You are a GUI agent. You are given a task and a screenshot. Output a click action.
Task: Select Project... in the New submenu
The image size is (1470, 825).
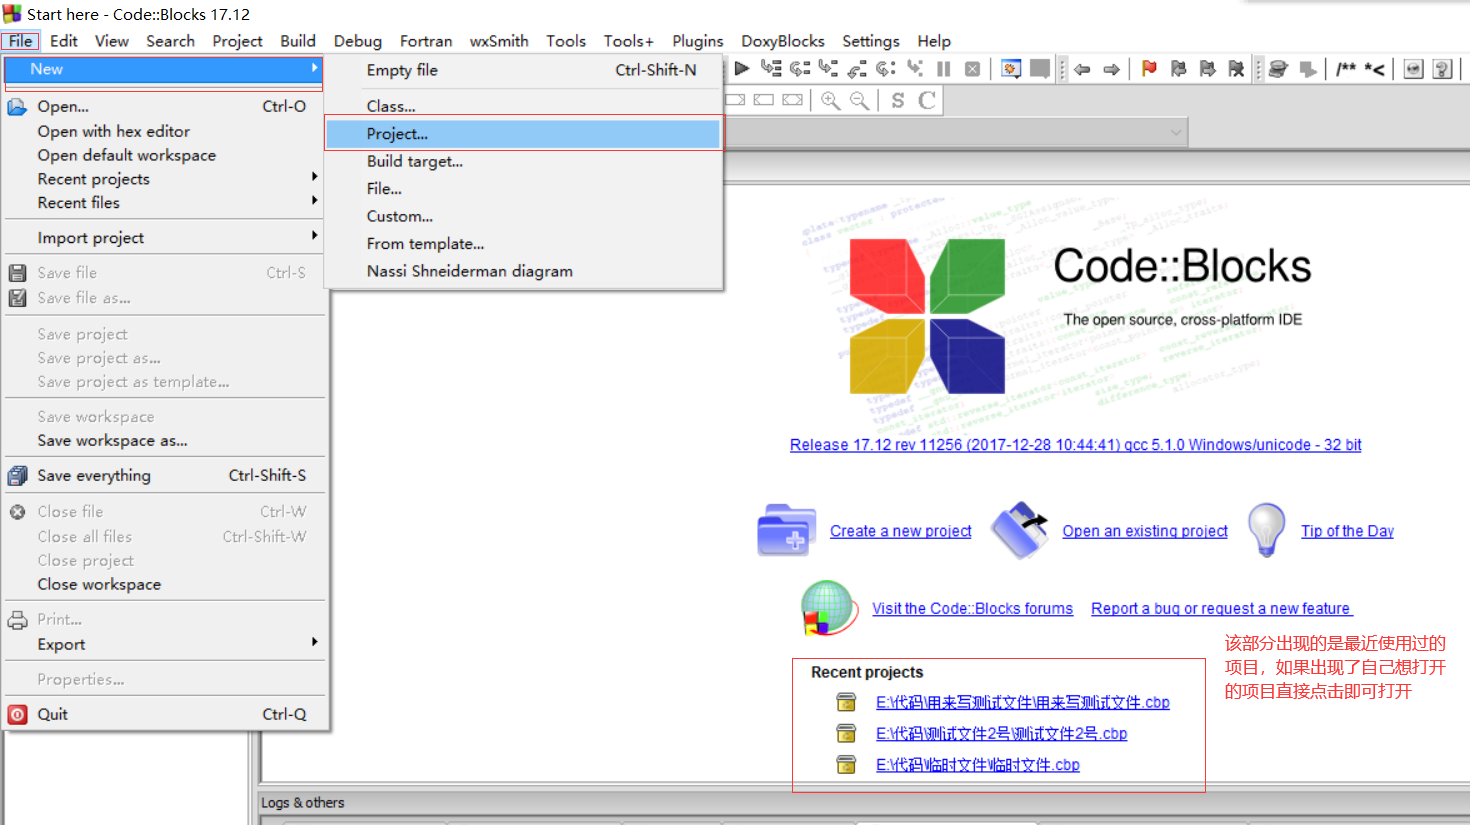(523, 134)
